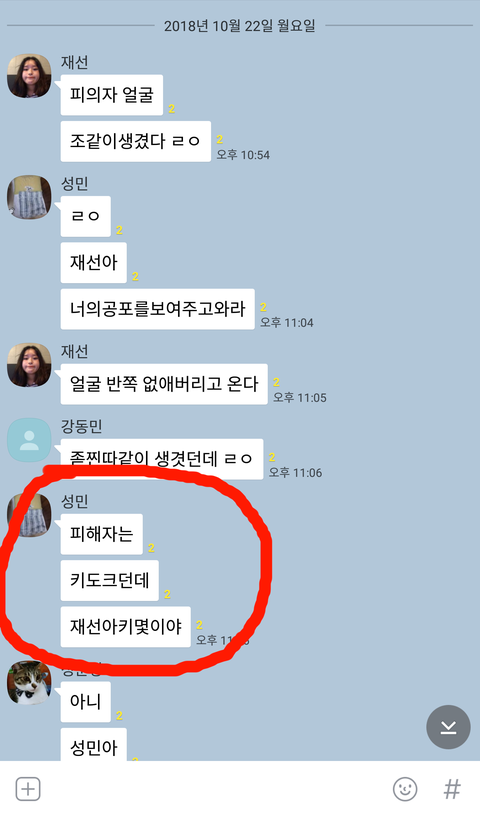Tap 강동민's default avatar icon

29,440
